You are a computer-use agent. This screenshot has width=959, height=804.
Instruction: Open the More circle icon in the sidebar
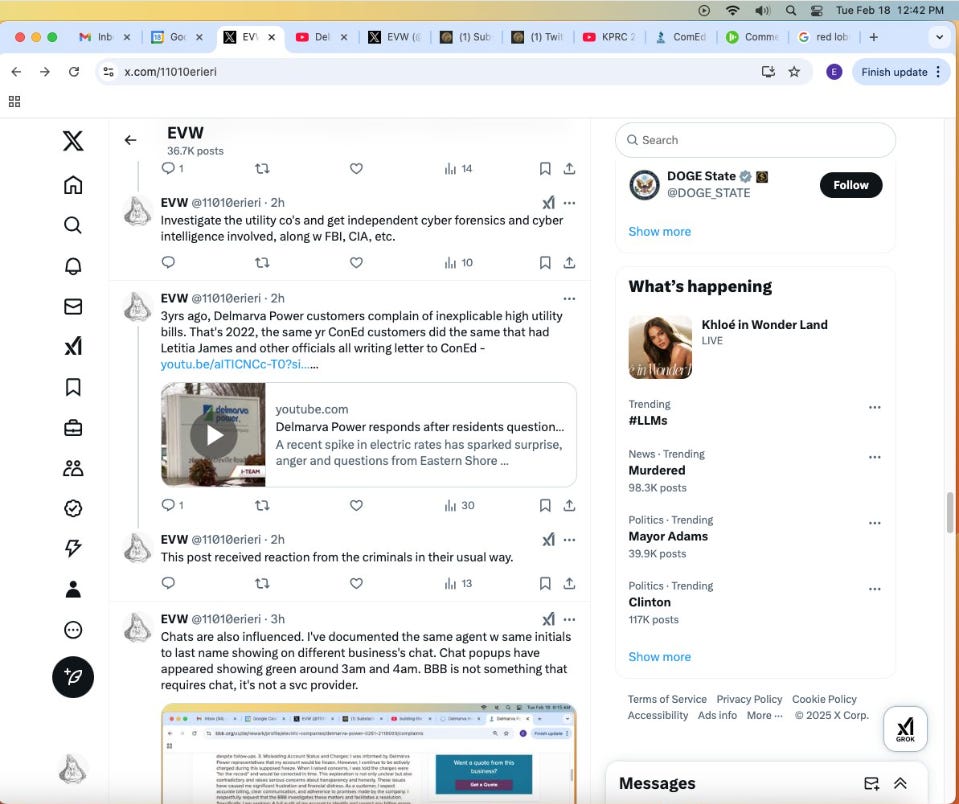pos(73,630)
